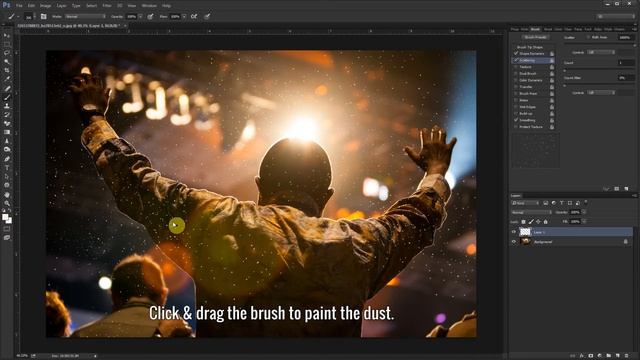This screenshot has width=640, height=360.
Task: Toggle pressure for opacity icon
Action: point(150,16)
